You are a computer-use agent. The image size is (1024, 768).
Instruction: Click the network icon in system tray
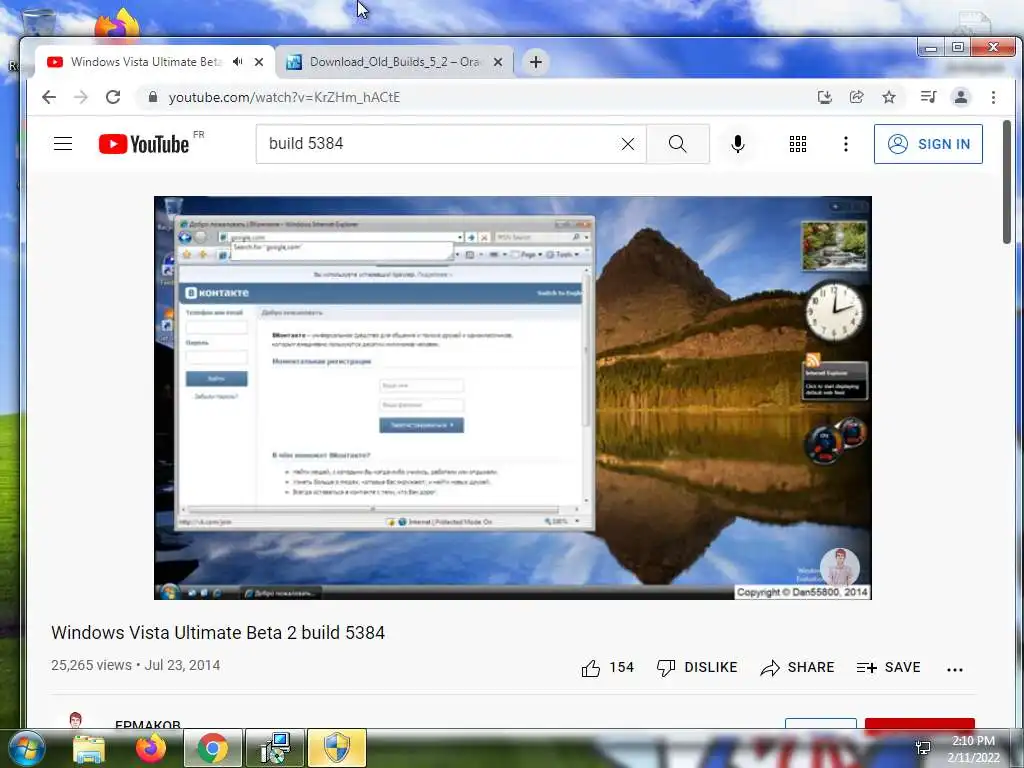click(923, 748)
